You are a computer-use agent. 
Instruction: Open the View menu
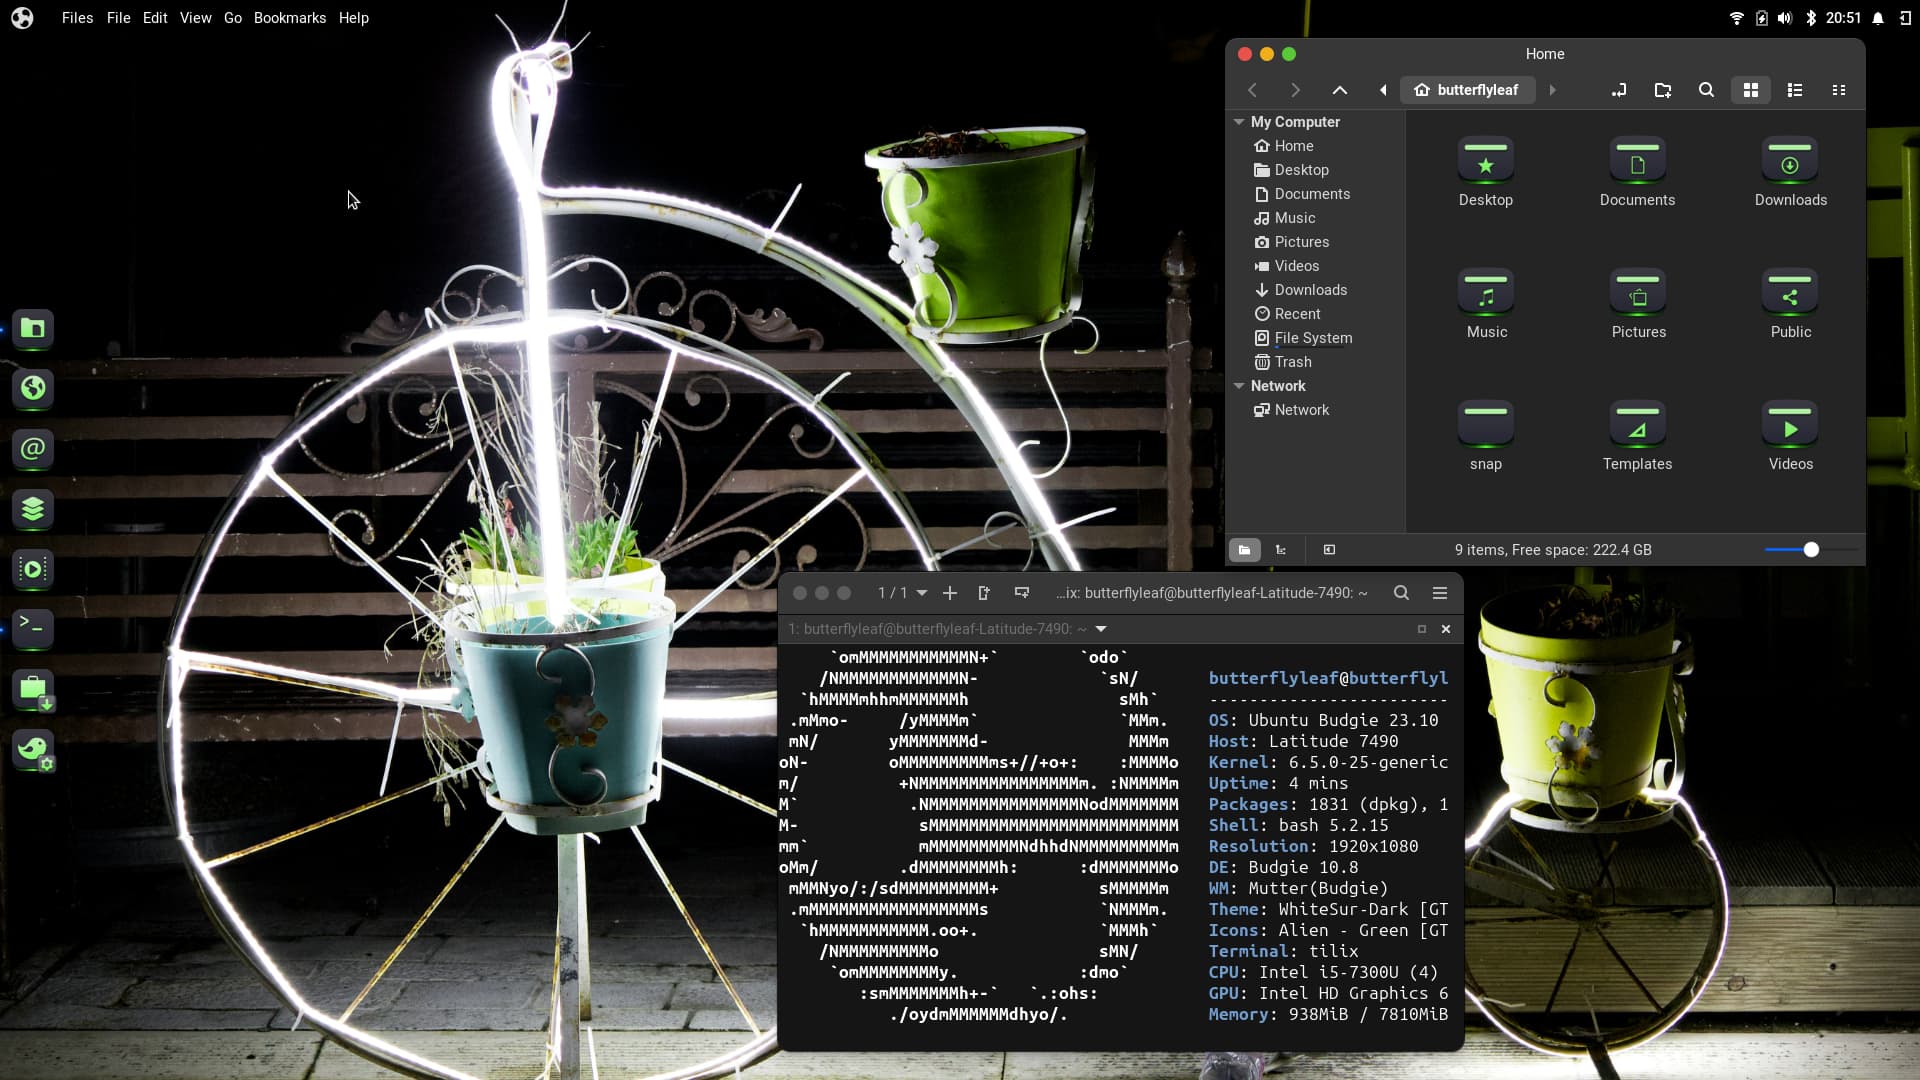pos(195,18)
